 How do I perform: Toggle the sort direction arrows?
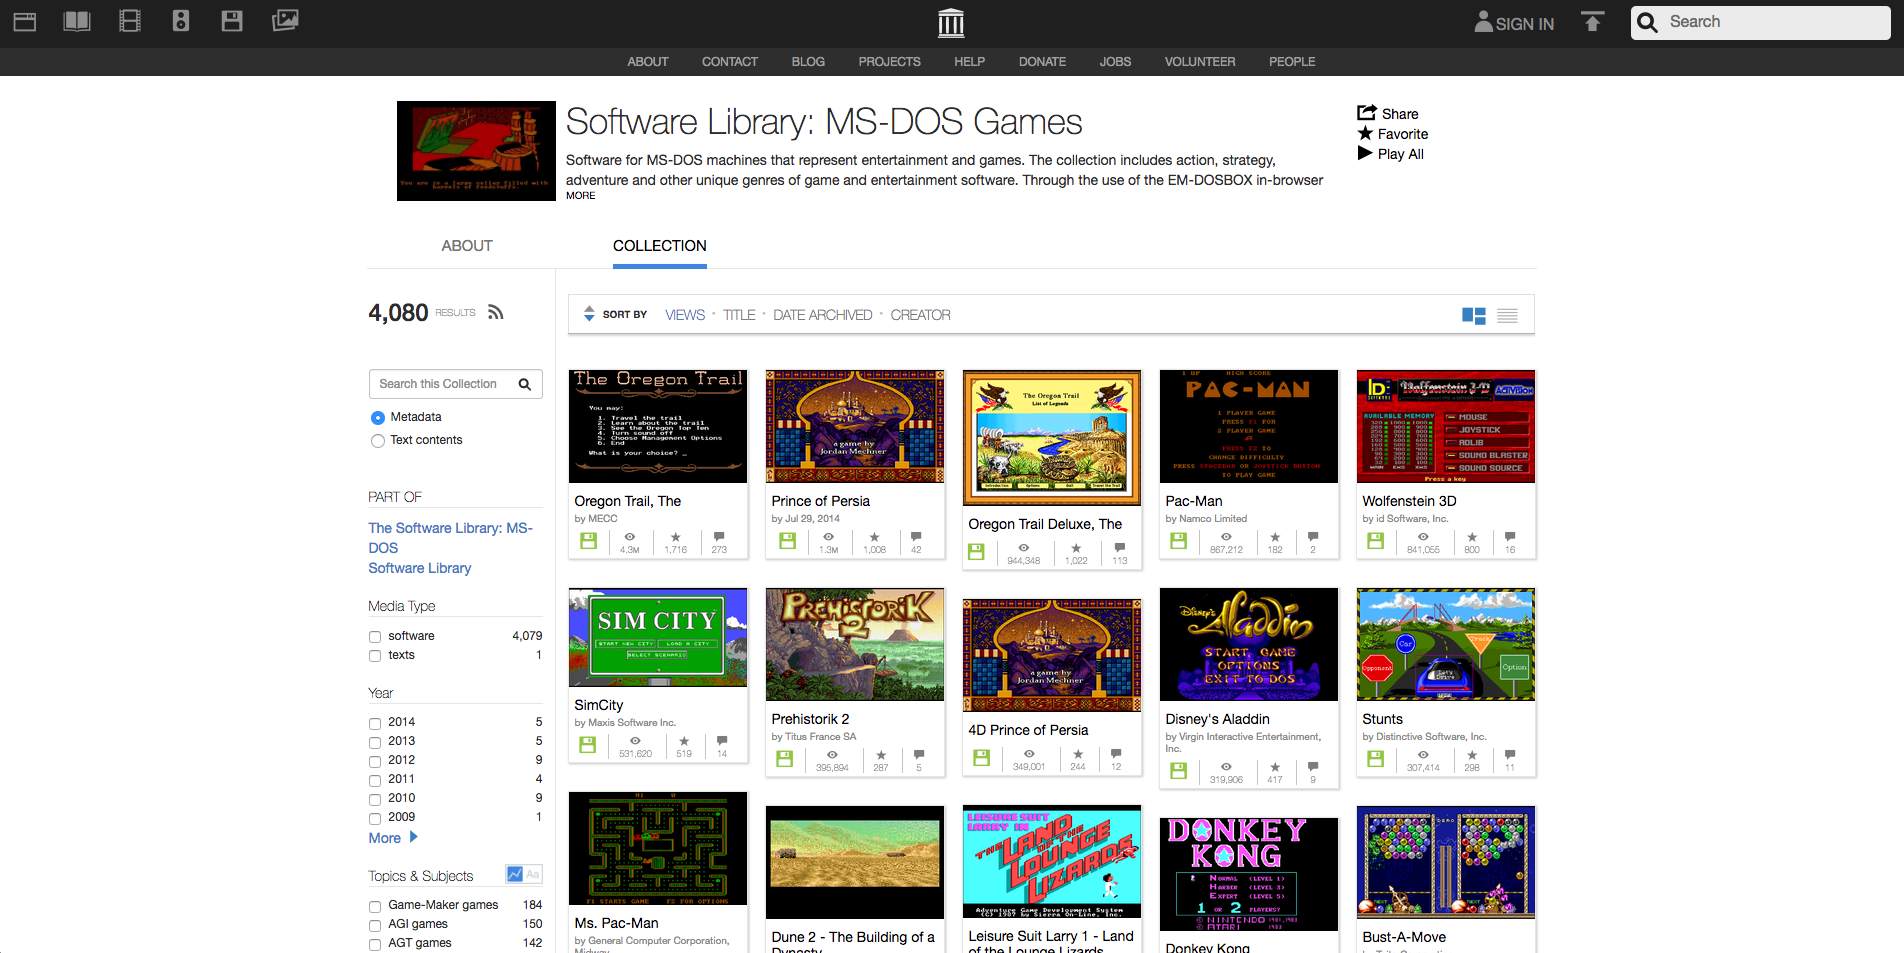coord(589,314)
